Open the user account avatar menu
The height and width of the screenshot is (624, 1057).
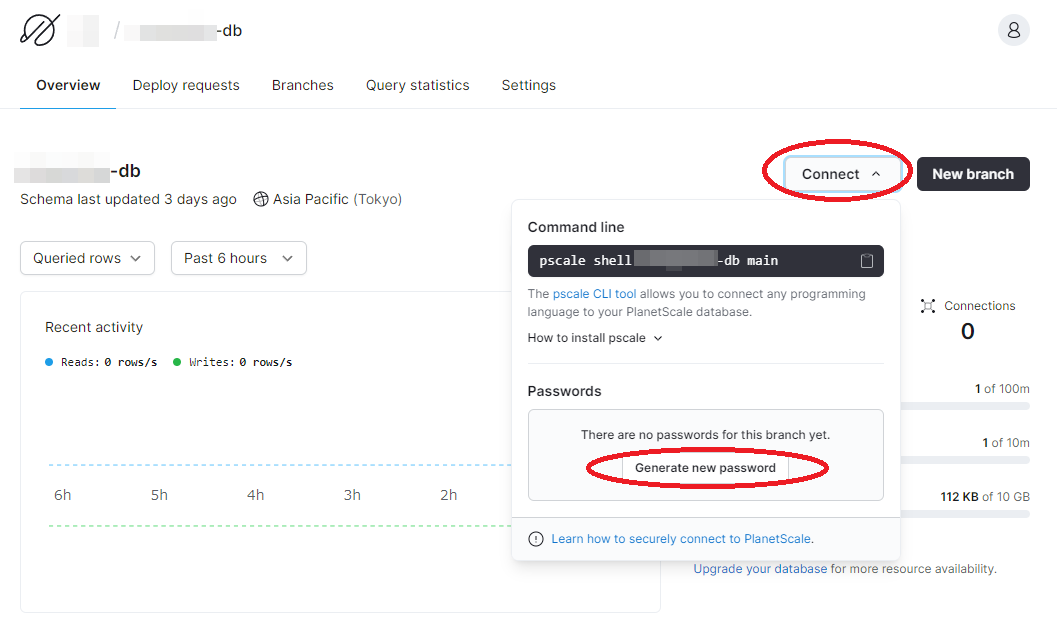coord(1013,30)
